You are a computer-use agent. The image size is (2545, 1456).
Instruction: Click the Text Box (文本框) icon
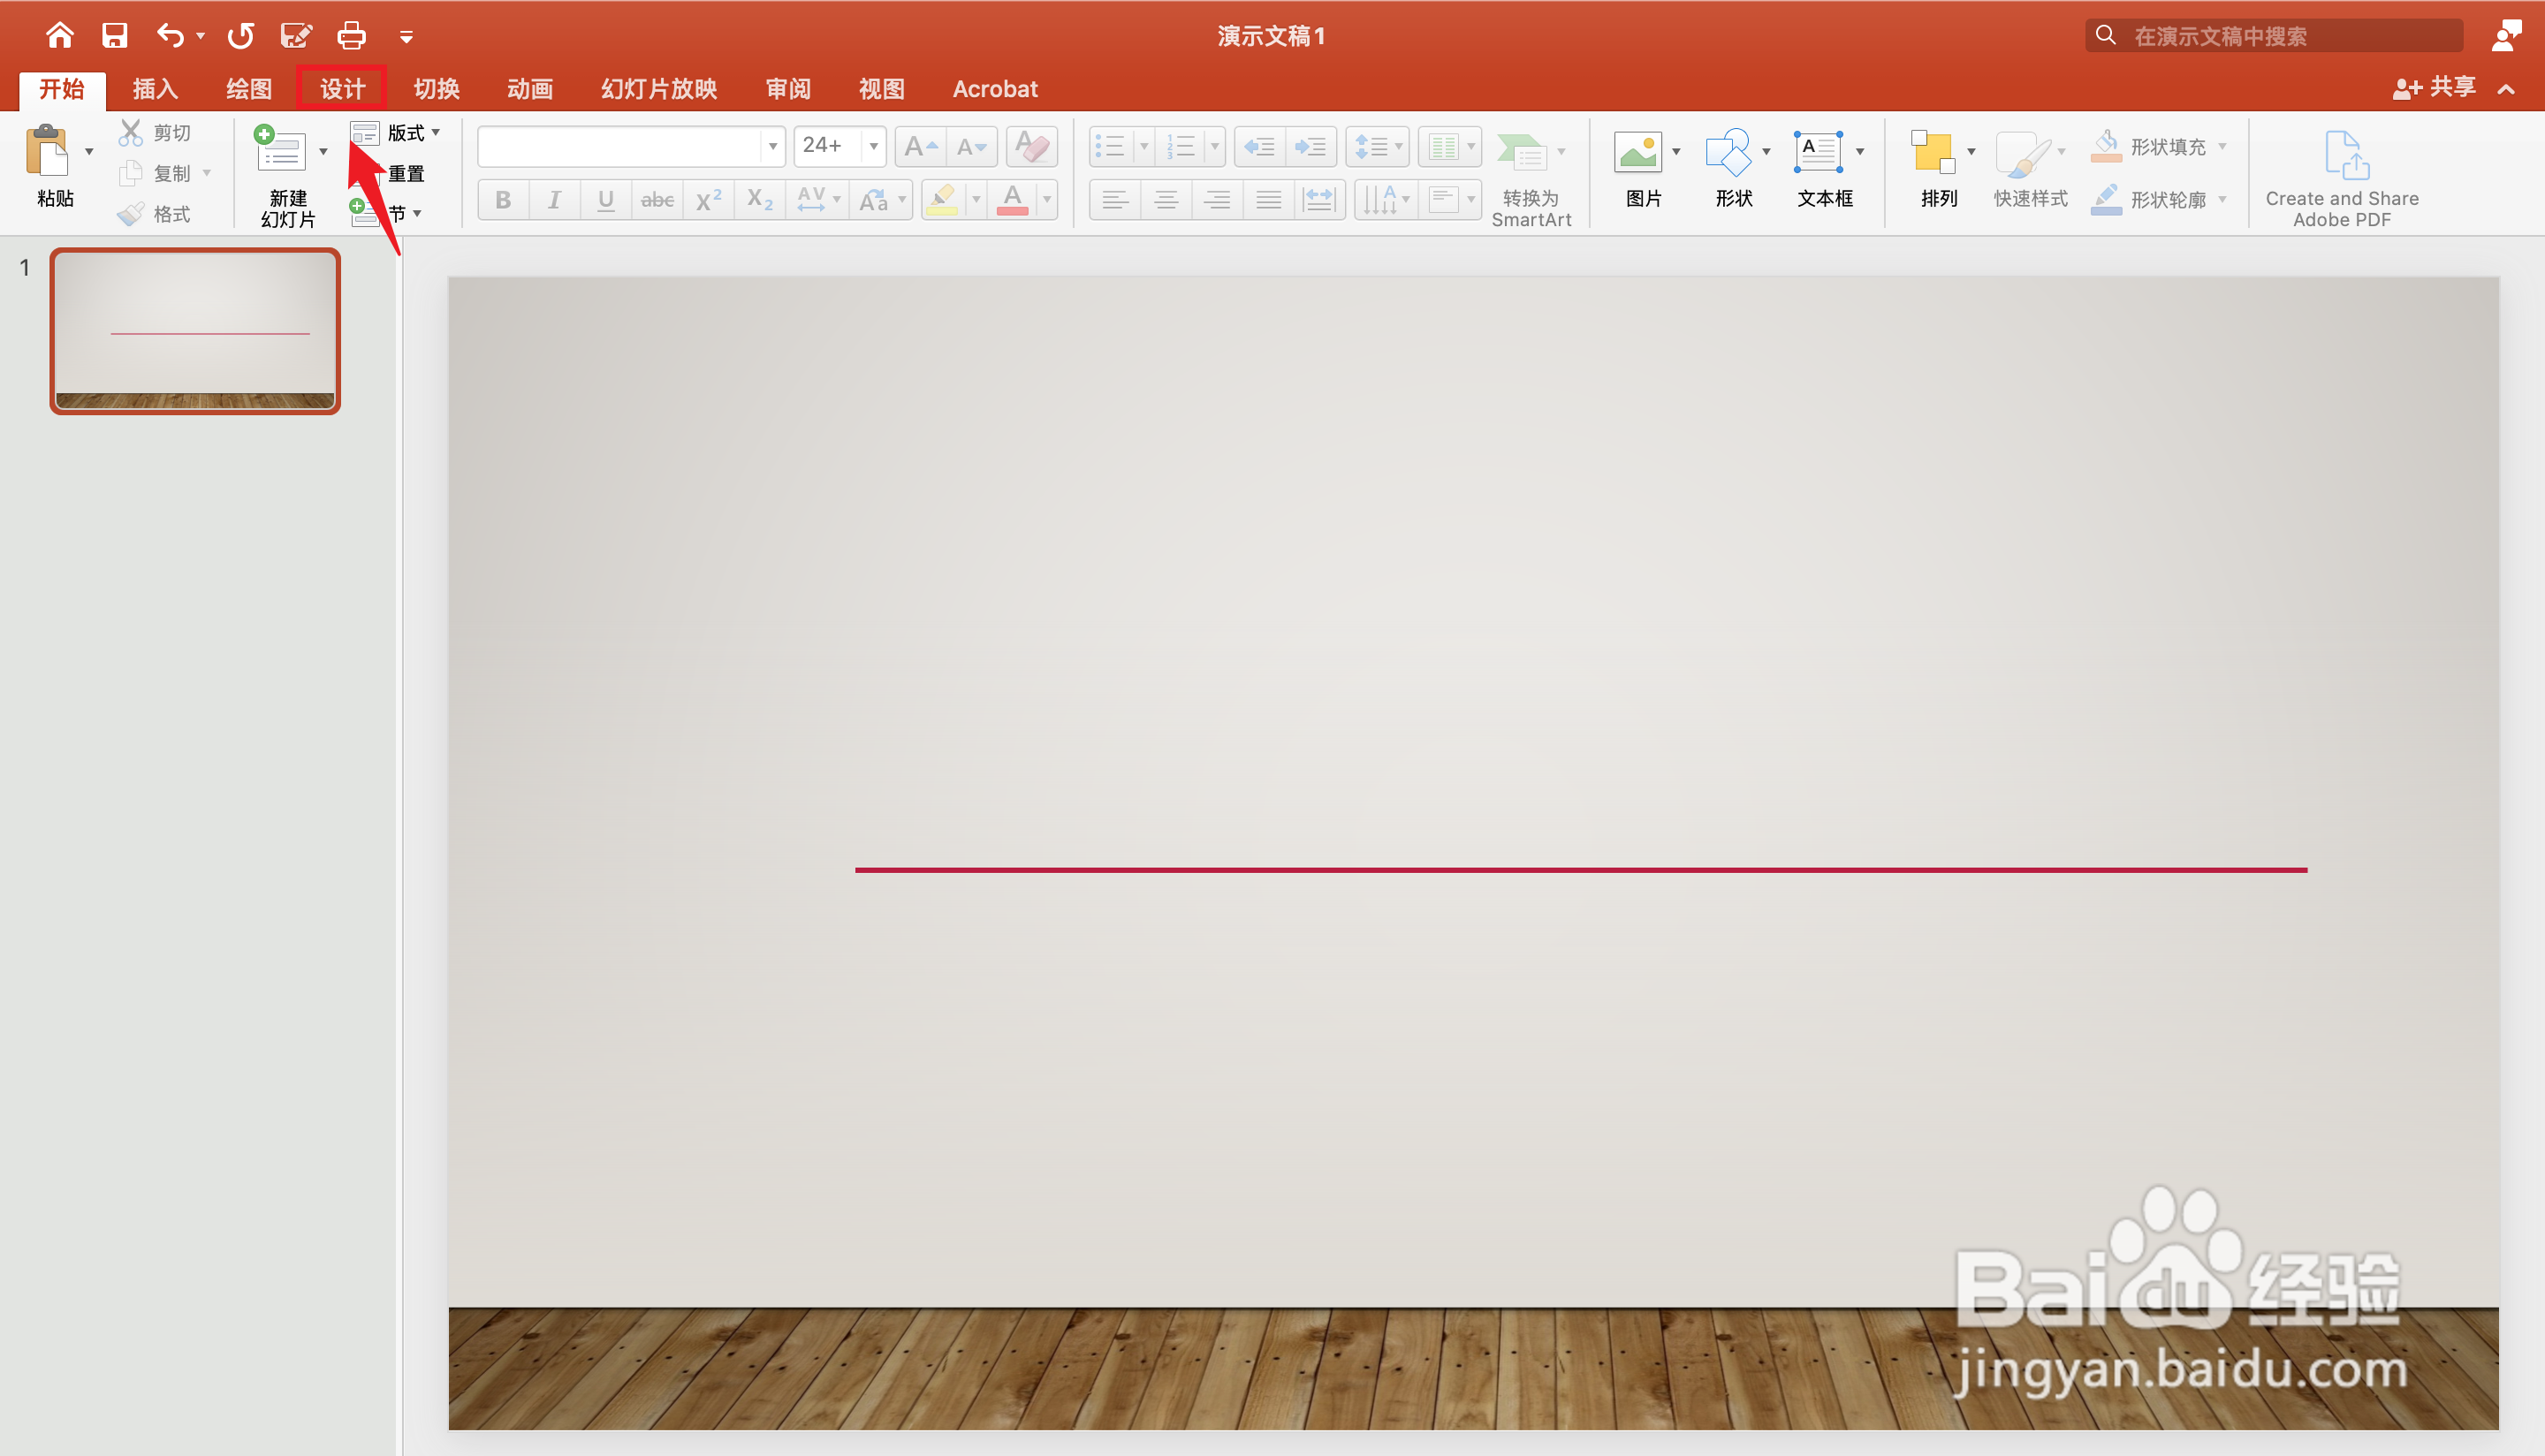[1817, 153]
